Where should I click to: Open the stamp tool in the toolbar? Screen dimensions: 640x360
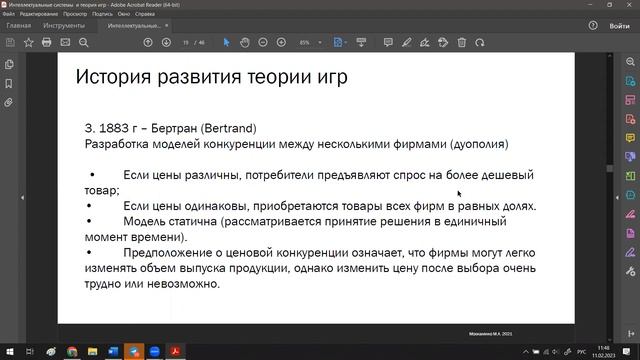coord(443,42)
